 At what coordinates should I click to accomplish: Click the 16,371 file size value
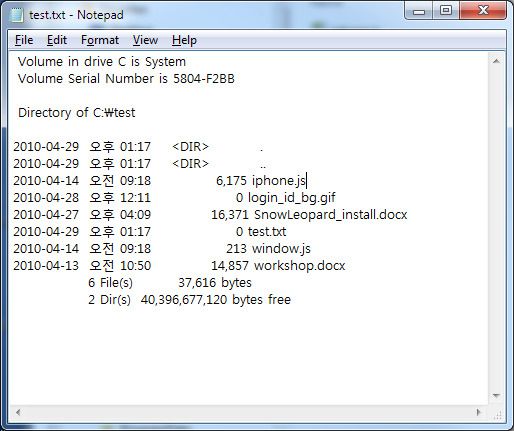(x=230, y=215)
